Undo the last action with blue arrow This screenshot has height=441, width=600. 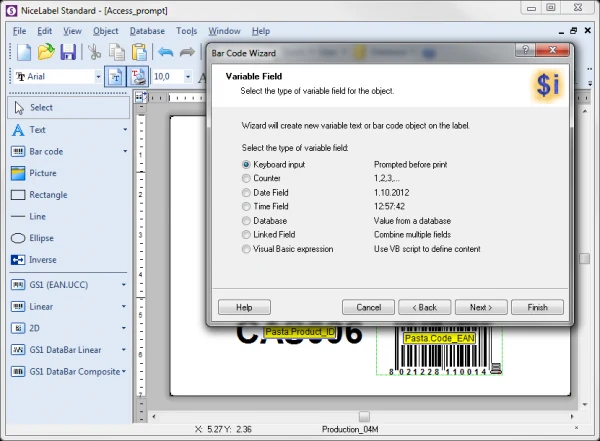pos(165,52)
